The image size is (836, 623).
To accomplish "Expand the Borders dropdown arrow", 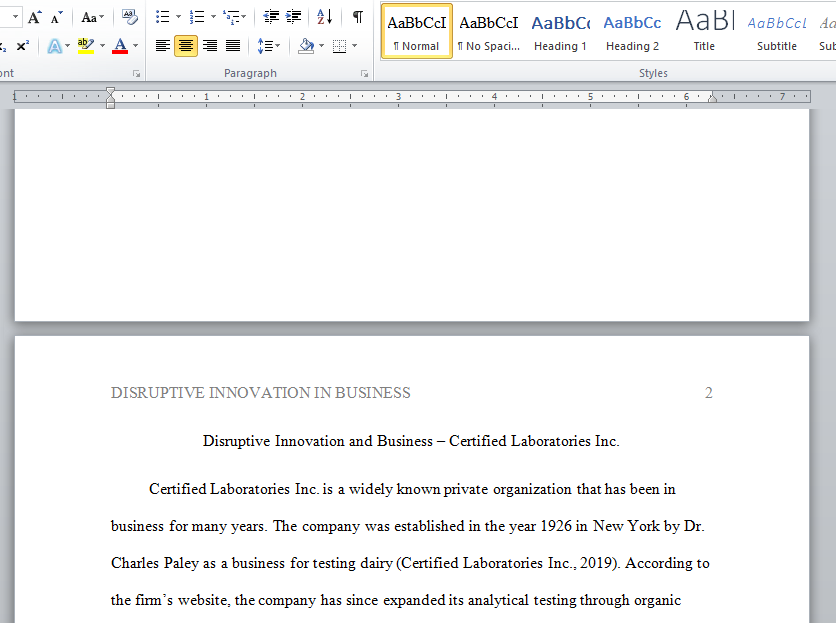I will point(355,46).
